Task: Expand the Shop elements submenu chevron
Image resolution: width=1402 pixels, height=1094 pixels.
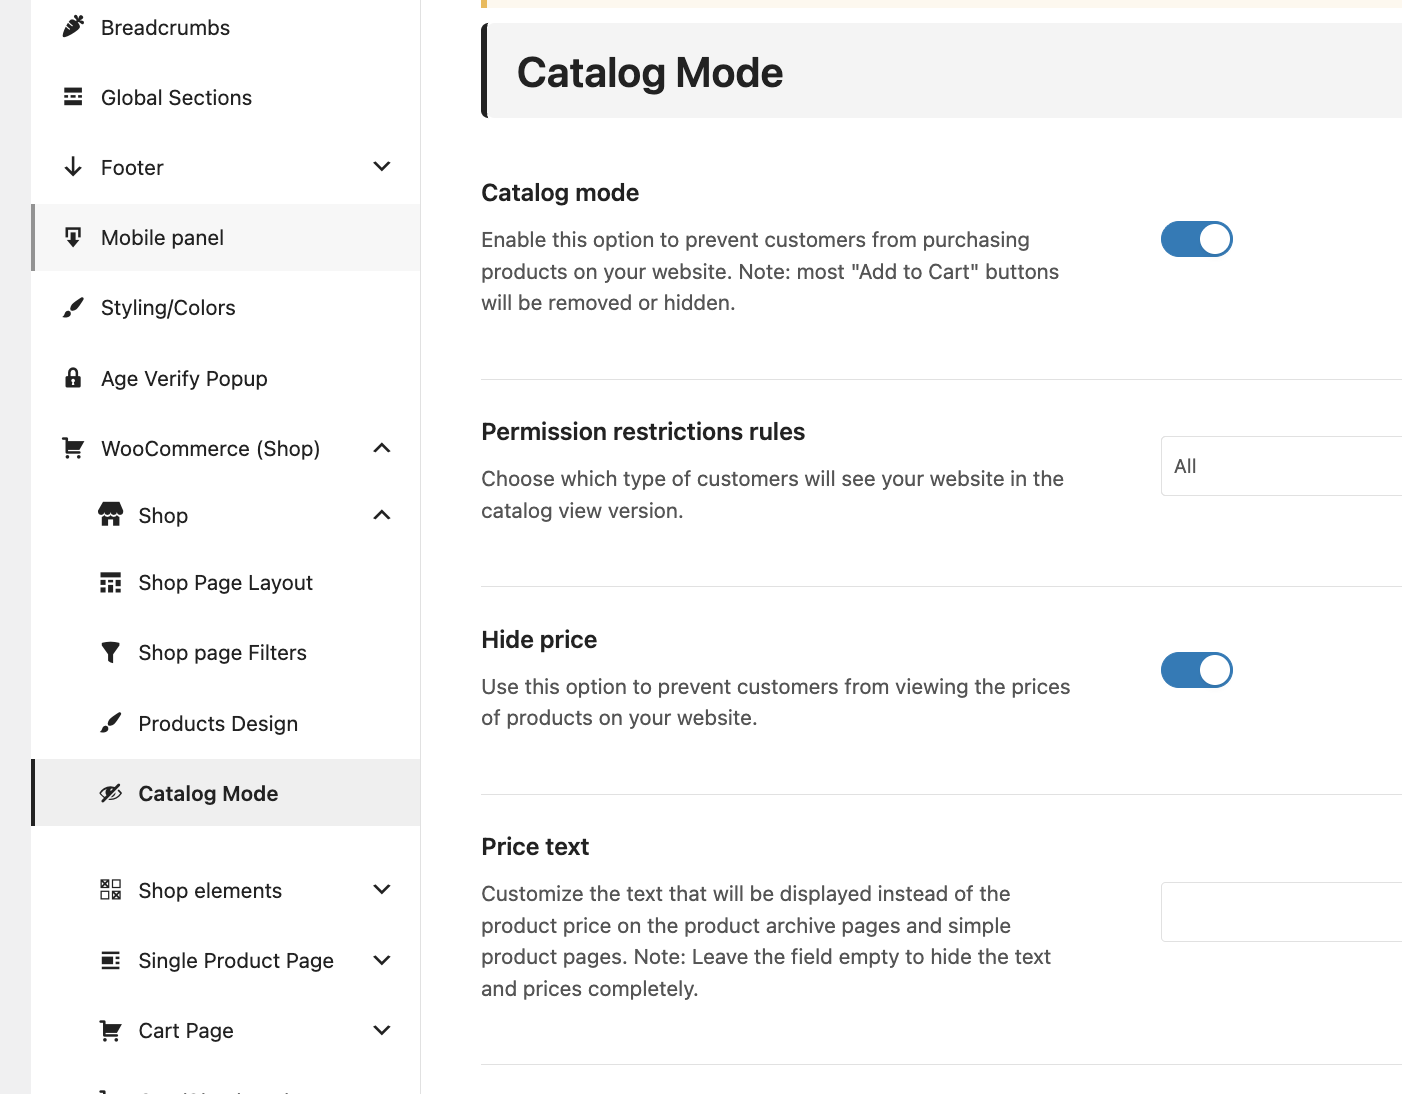Action: 381,890
